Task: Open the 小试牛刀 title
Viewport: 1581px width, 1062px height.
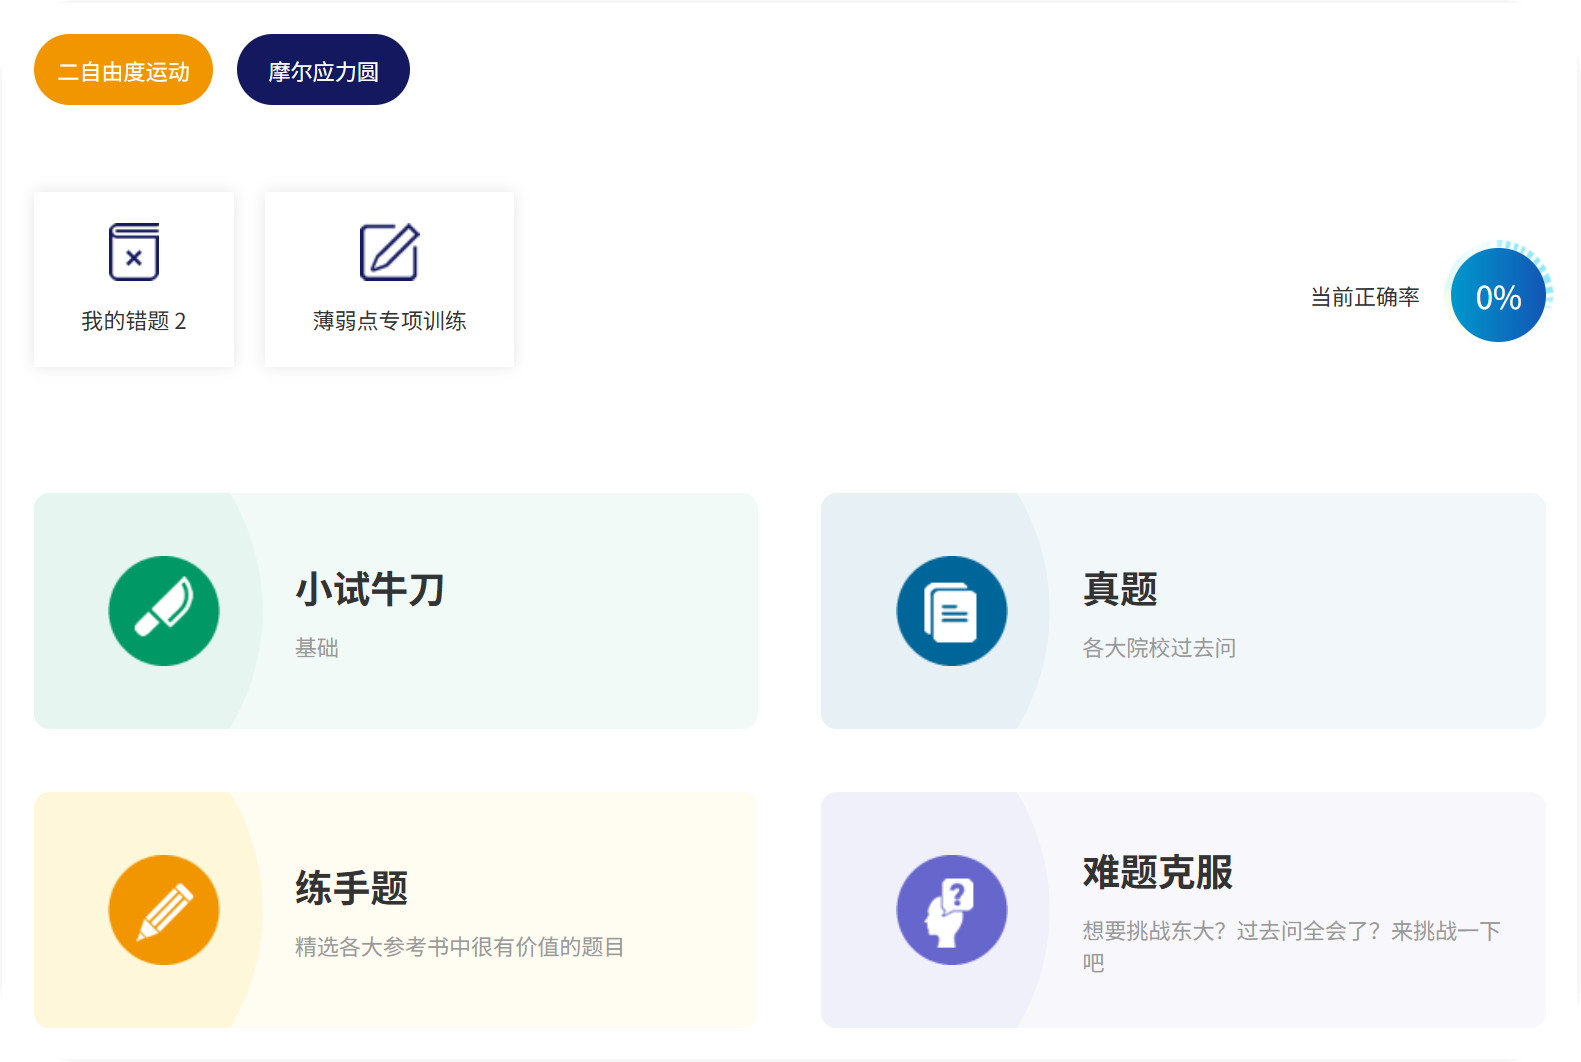Action: [x=370, y=589]
